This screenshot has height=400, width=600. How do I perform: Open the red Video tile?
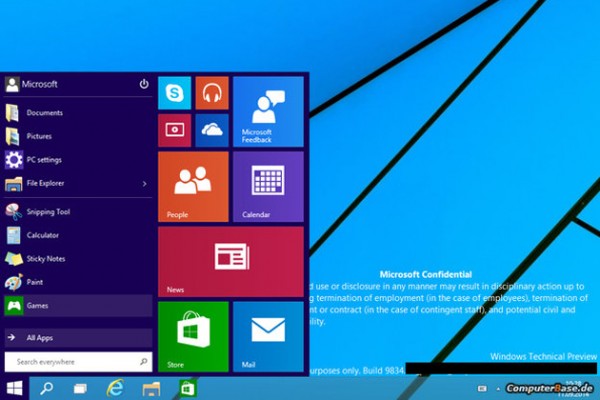174,130
